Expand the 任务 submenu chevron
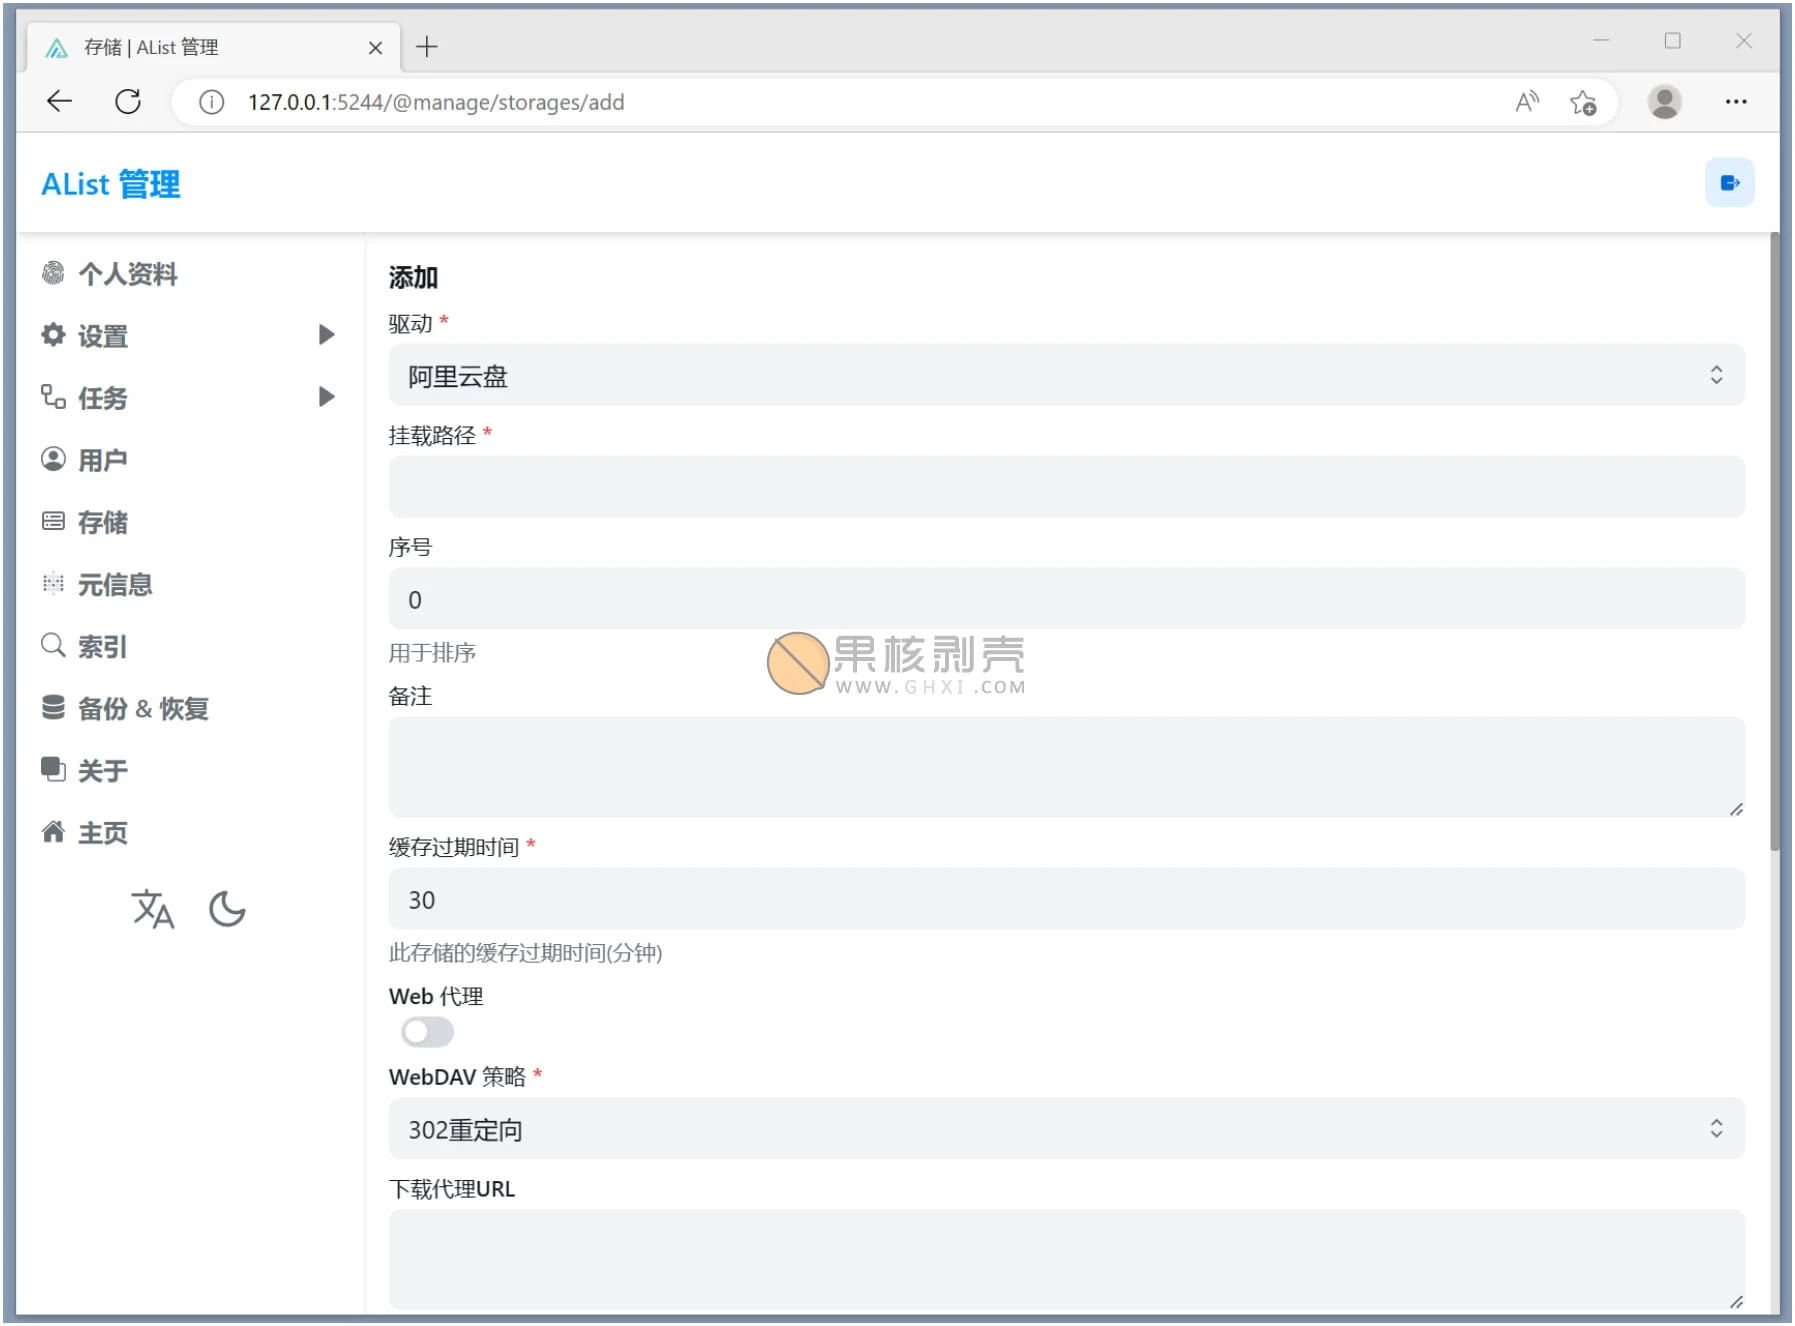1795x1326 pixels. click(326, 396)
